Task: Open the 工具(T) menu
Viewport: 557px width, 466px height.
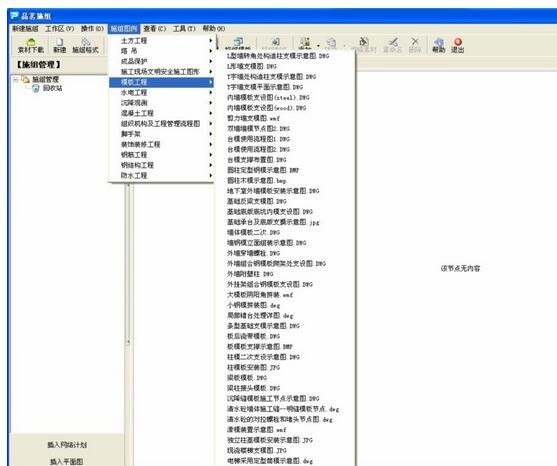Action: pos(184,28)
